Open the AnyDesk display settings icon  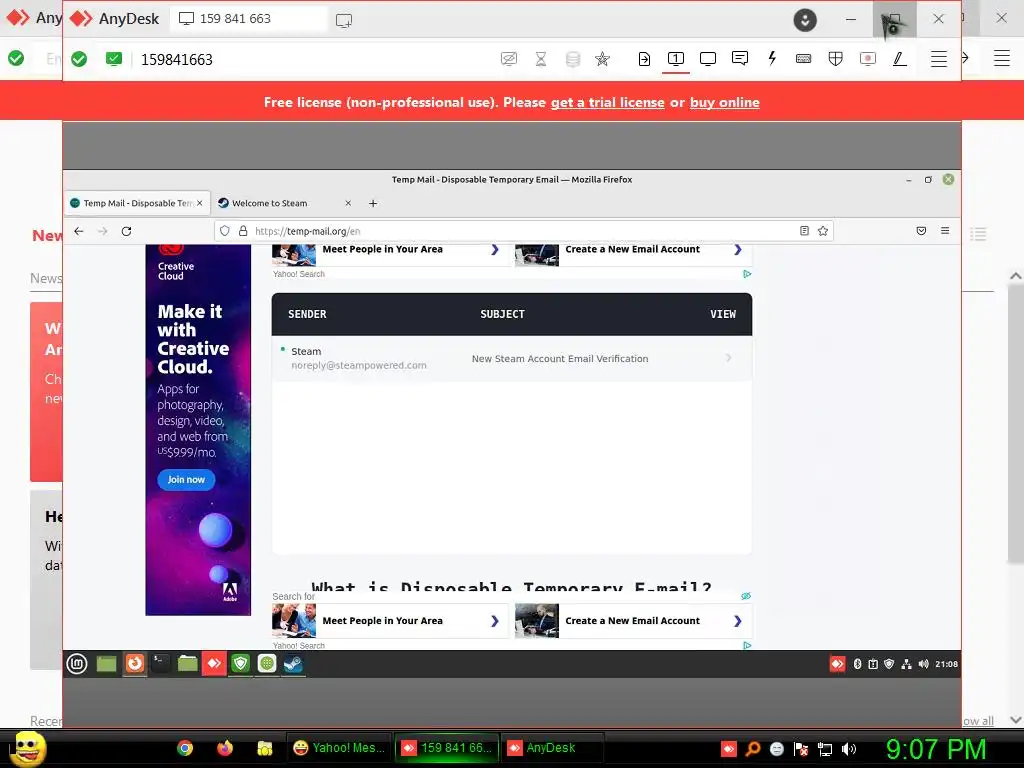(708, 59)
